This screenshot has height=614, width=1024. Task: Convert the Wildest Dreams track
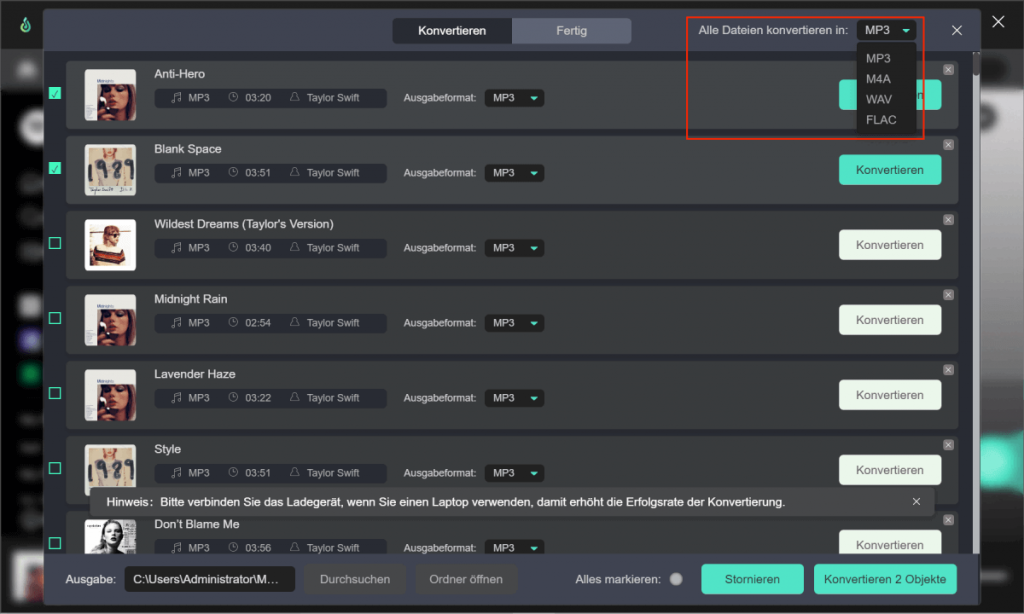889,245
